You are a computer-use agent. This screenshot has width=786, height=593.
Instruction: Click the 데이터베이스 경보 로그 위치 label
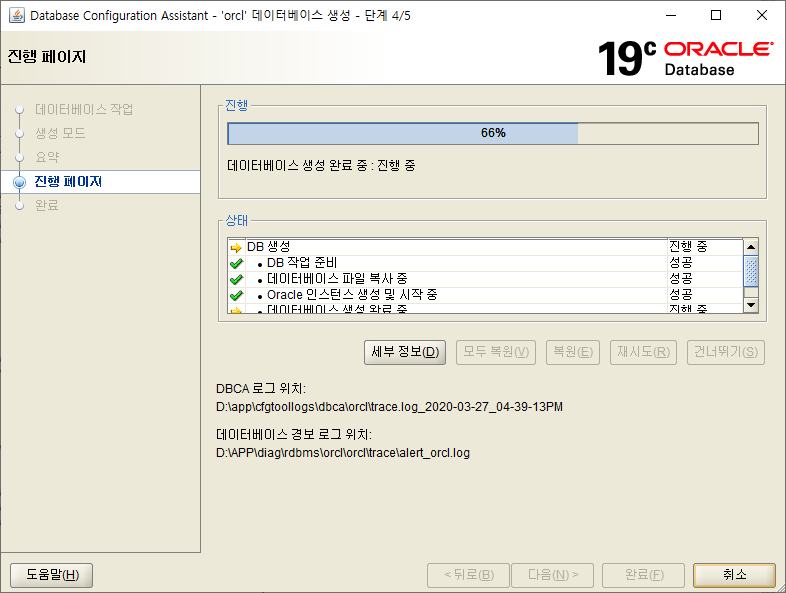pyautogui.click(x=294, y=434)
